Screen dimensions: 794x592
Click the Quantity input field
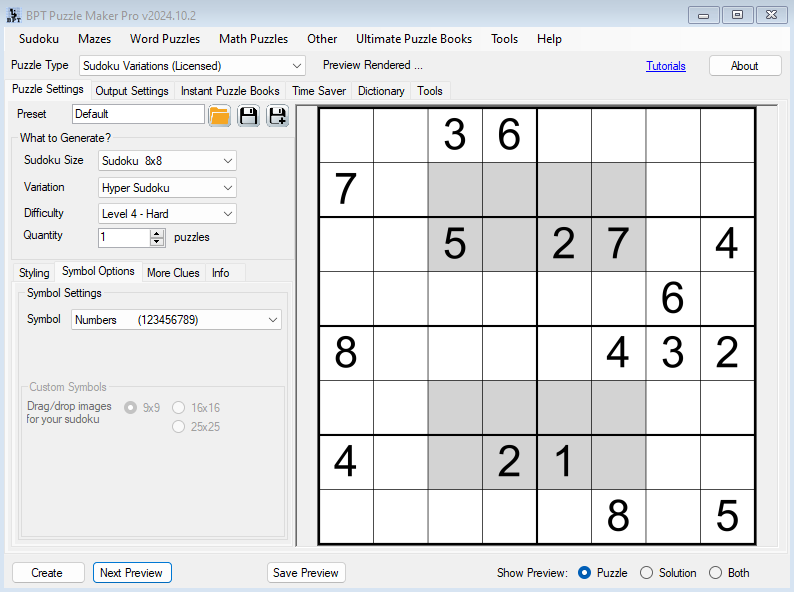click(x=124, y=237)
